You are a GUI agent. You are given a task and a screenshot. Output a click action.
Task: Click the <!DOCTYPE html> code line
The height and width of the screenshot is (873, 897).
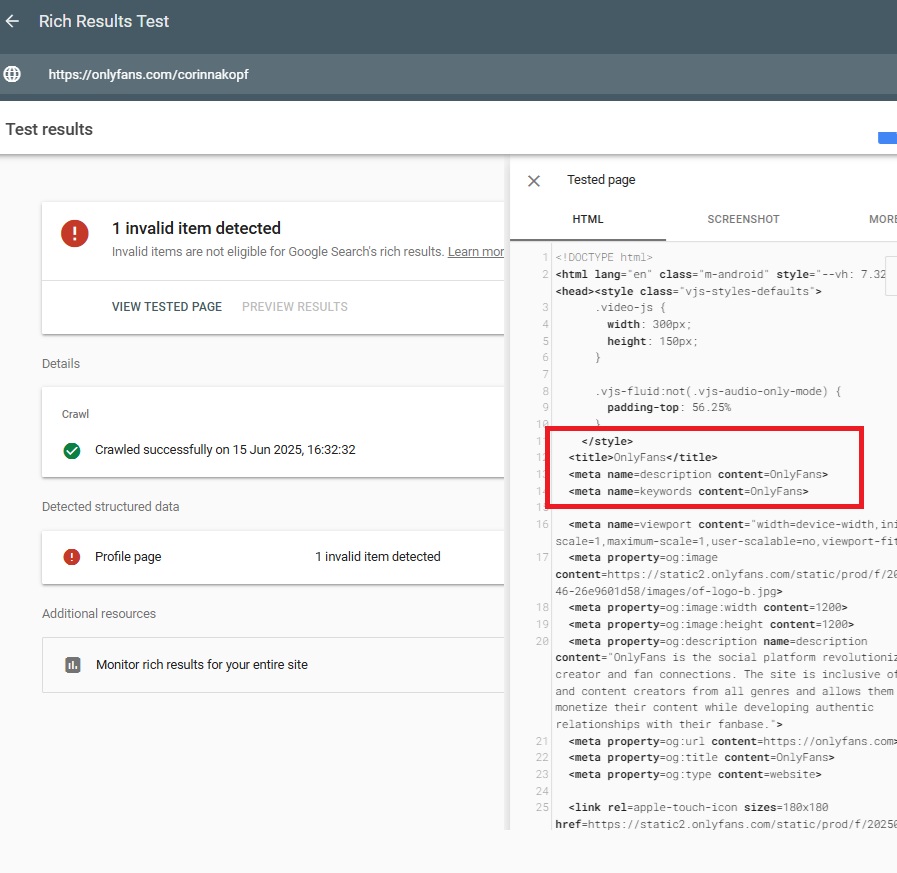(x=604, y=257)
